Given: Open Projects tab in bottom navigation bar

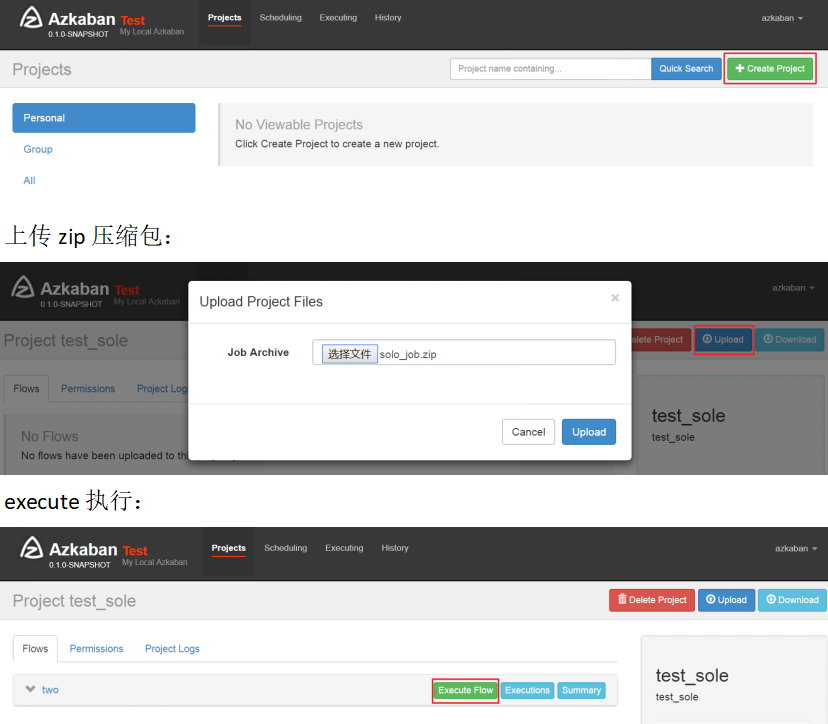Looking at the screenshot, I should click(x=229, y=548).
